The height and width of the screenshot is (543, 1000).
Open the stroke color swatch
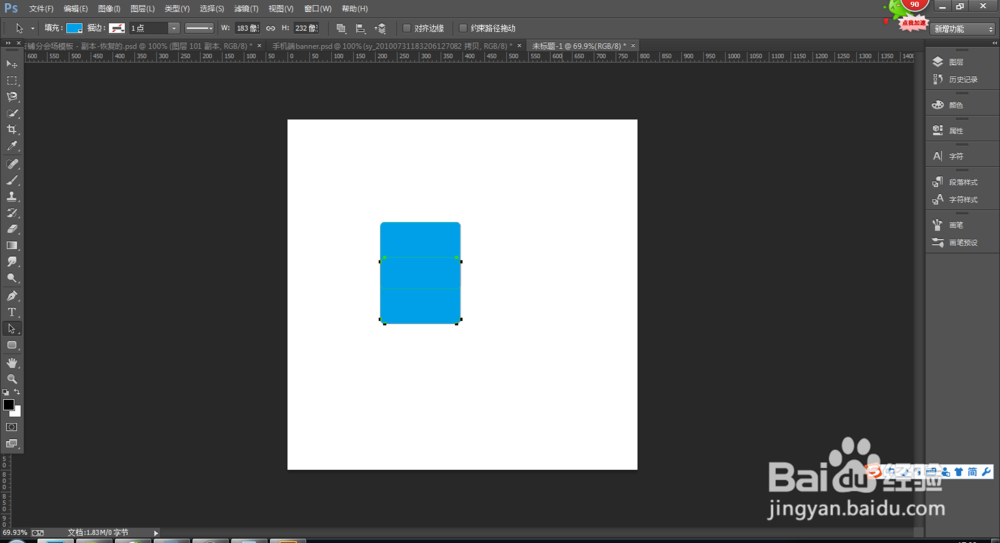click(117, 28)
